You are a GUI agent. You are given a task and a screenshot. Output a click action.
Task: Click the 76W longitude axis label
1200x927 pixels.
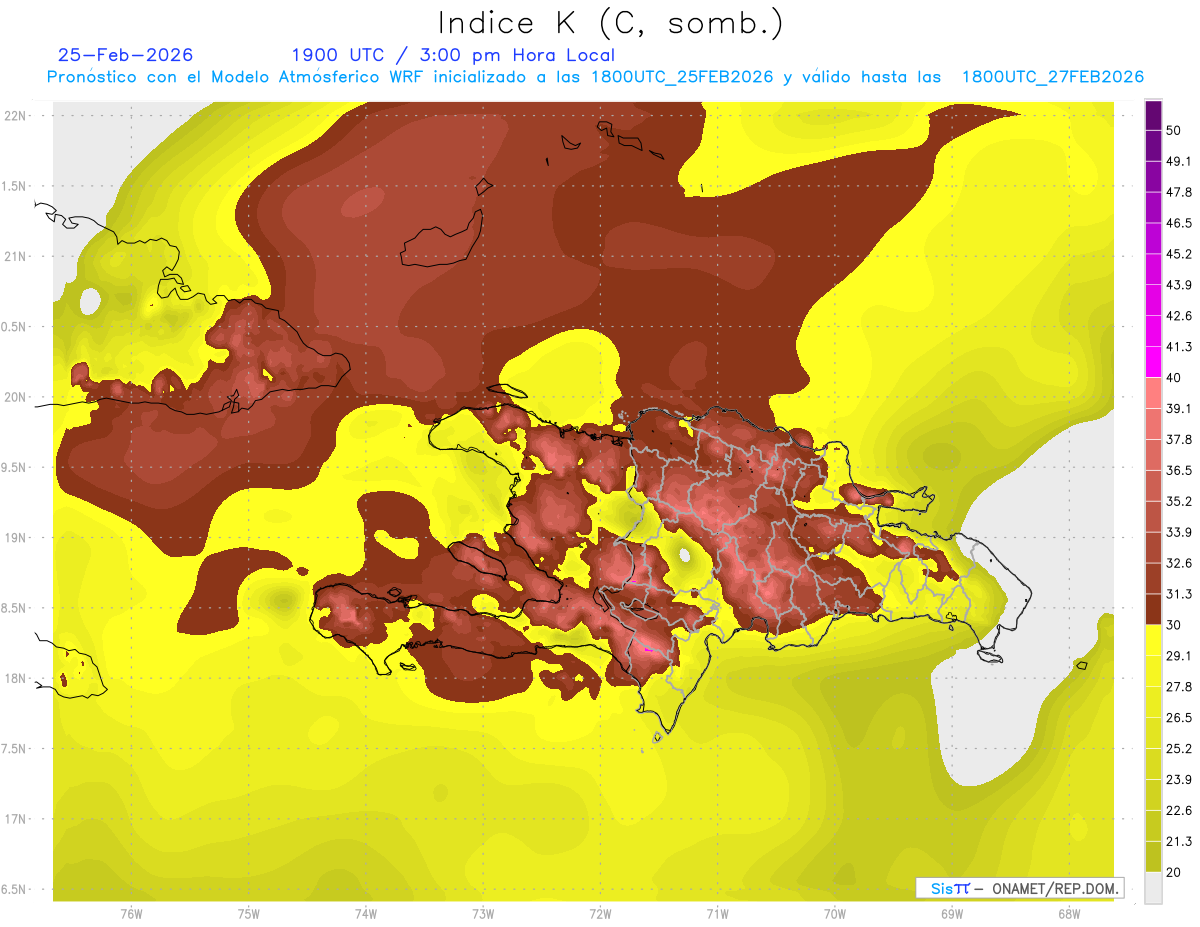point(131,913)
